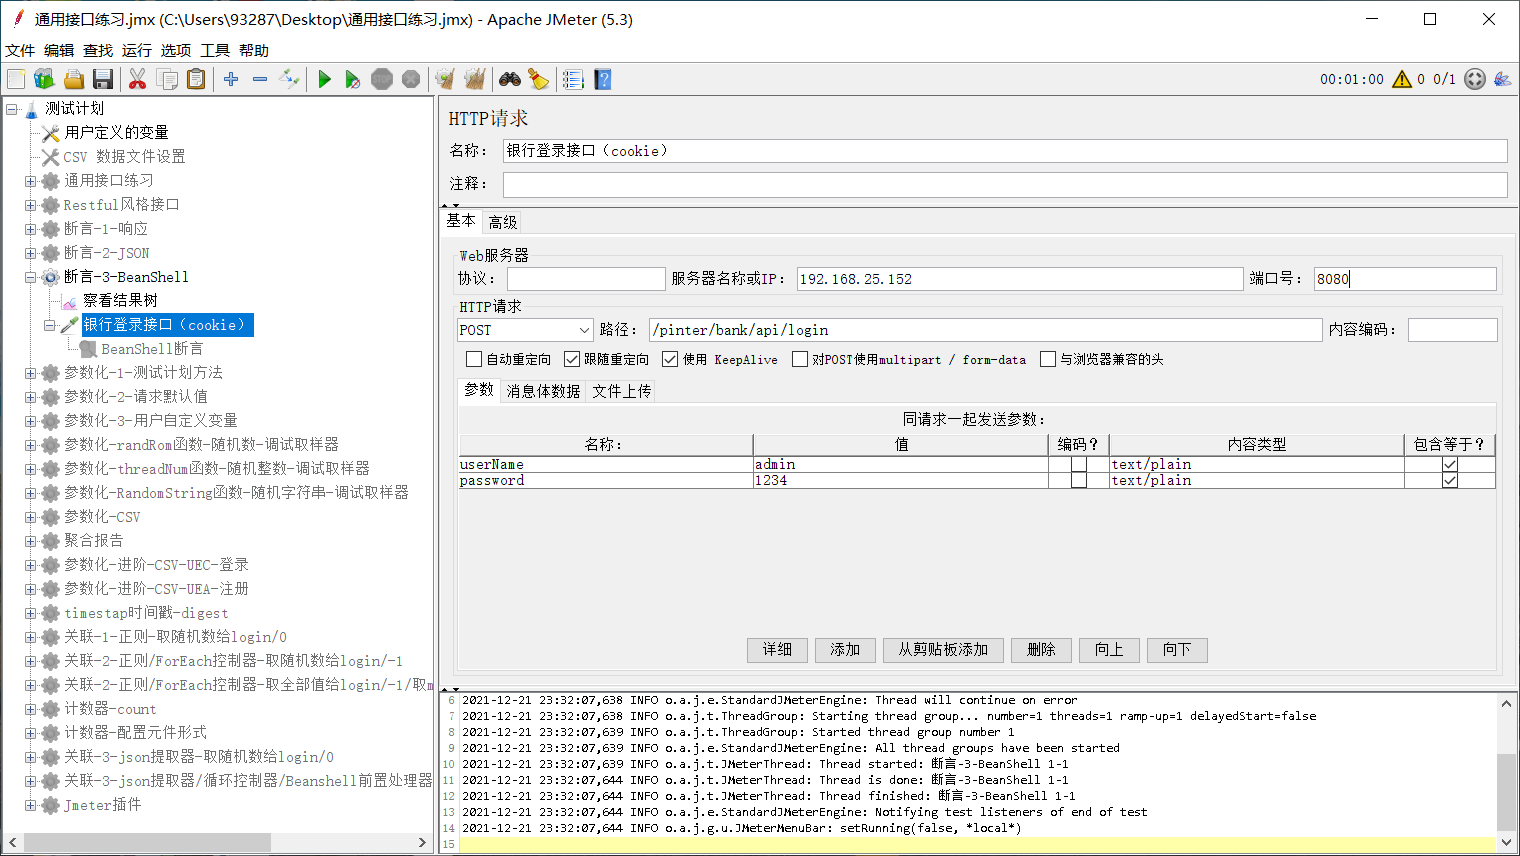Viewport: 1520px width, 856px height.
Task: Switch to the 高级 tab
Action: (503, 222)
